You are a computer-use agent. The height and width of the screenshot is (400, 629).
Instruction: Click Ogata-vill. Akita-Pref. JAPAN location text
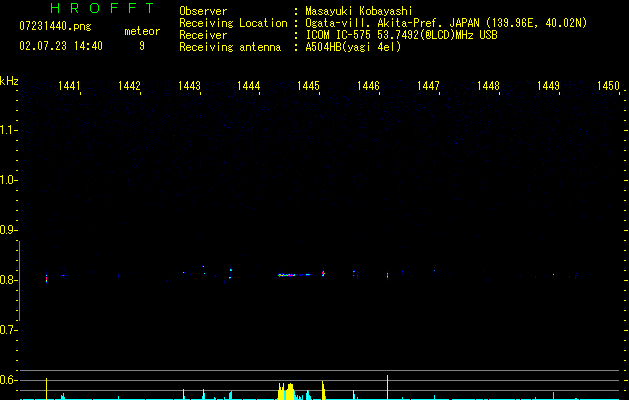pyautogui.click(x=446, y=23)
